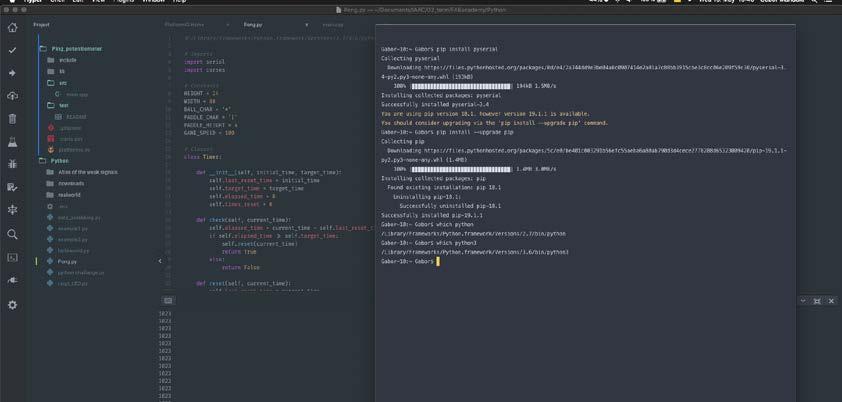This screenshot has height=402, width=842.
Task: Click the 'import serial' code line
Action: pos(204,62)
